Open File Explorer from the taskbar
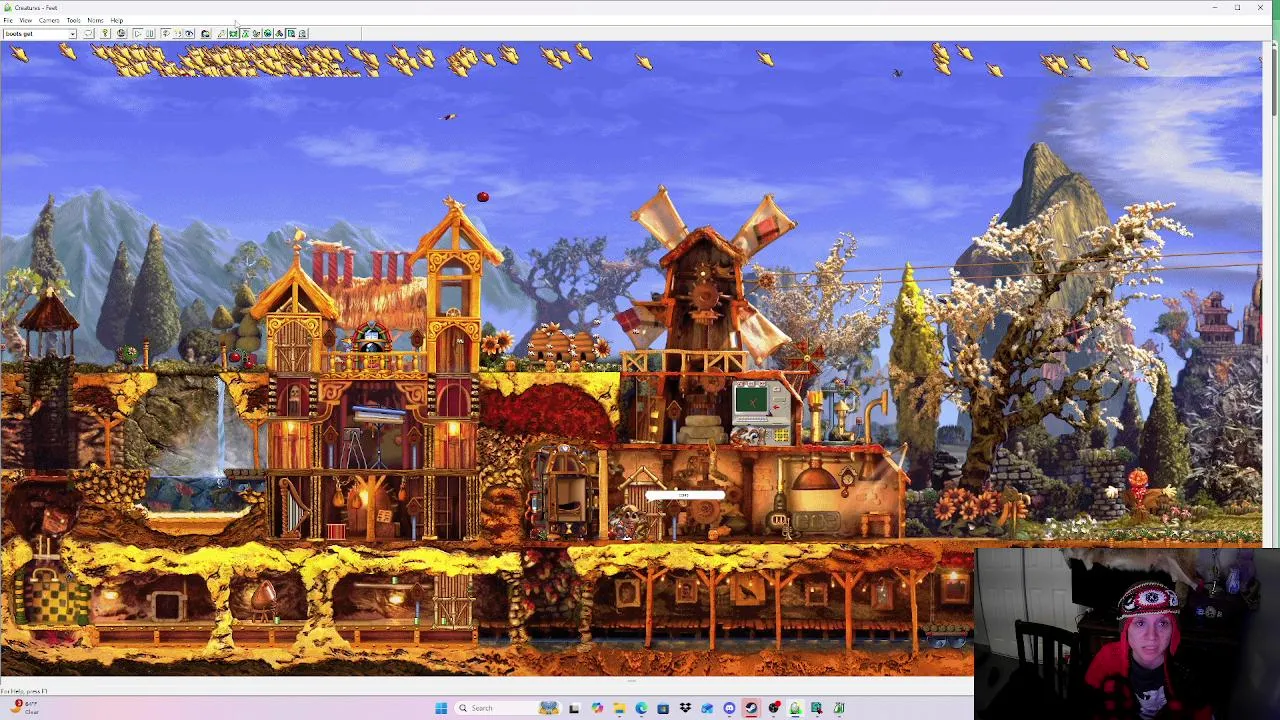The height and width of the screenshot is (720, 1280). [x=620, y=708]
